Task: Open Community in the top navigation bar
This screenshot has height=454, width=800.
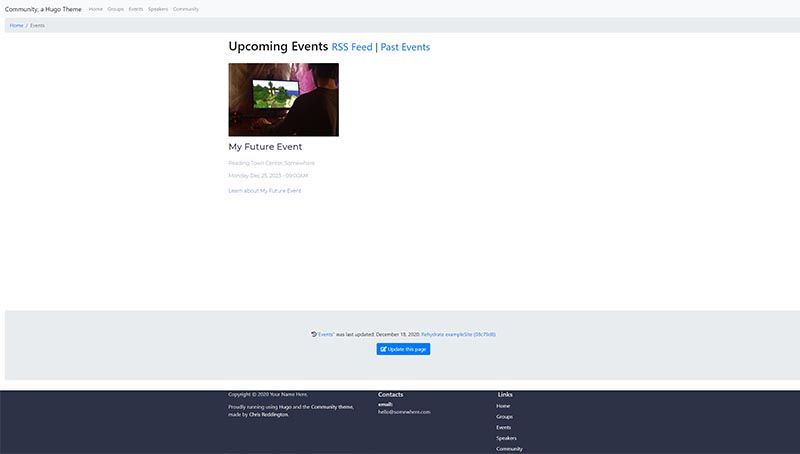Action: coord(186,9)
